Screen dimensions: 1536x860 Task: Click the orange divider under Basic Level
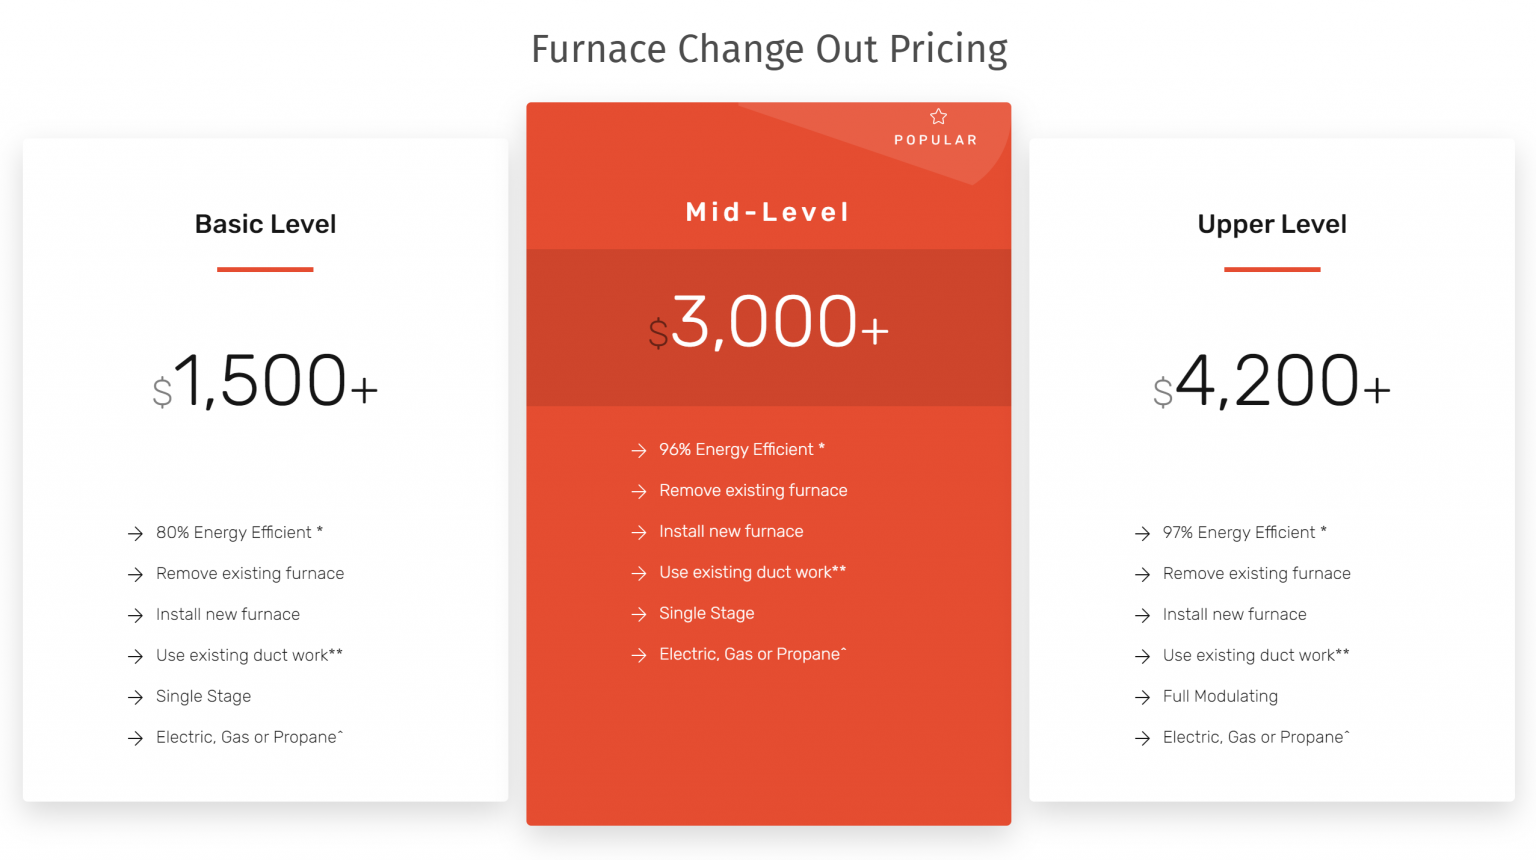tap(265, 267)
